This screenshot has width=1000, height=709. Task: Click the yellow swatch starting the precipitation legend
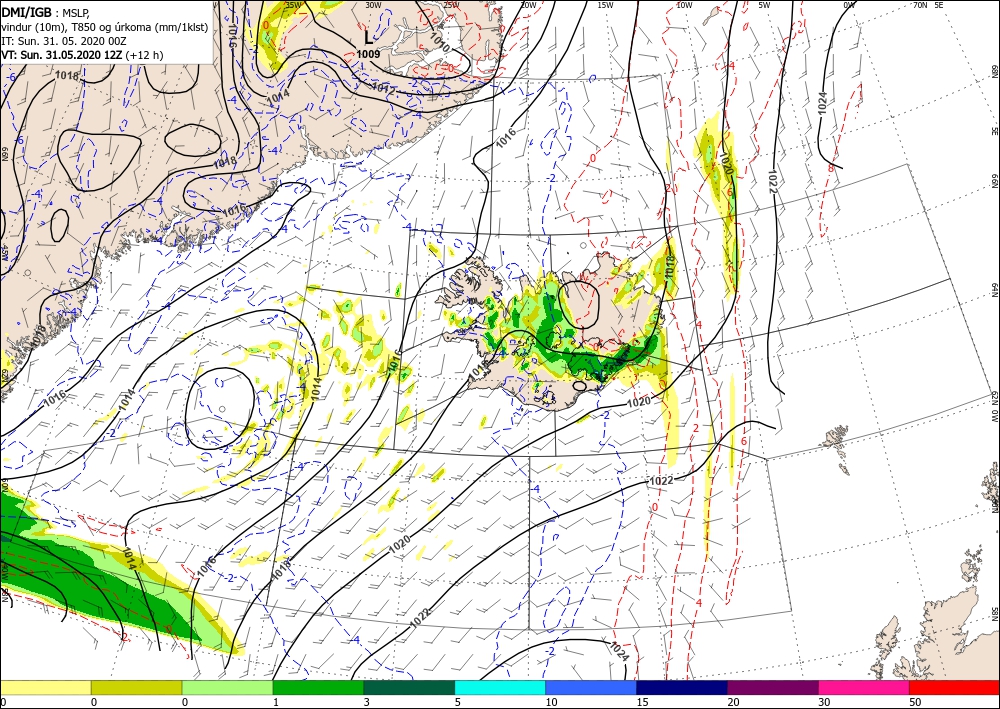pyautogui.click(x=45, y=687)
